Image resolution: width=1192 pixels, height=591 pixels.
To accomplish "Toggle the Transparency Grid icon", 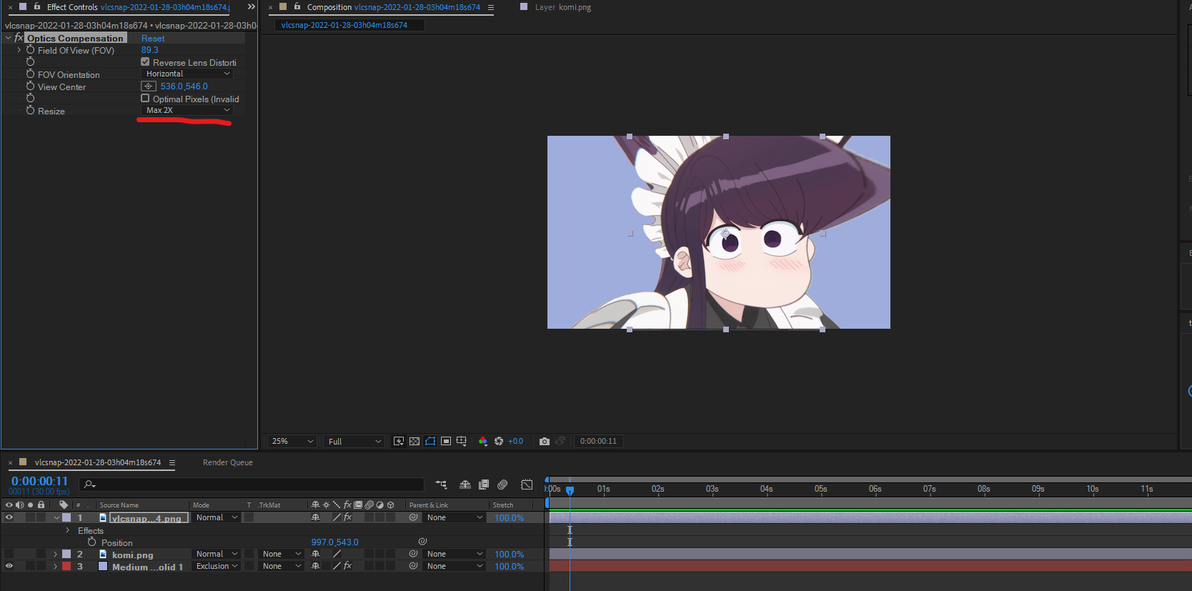I will coord(414,441).
